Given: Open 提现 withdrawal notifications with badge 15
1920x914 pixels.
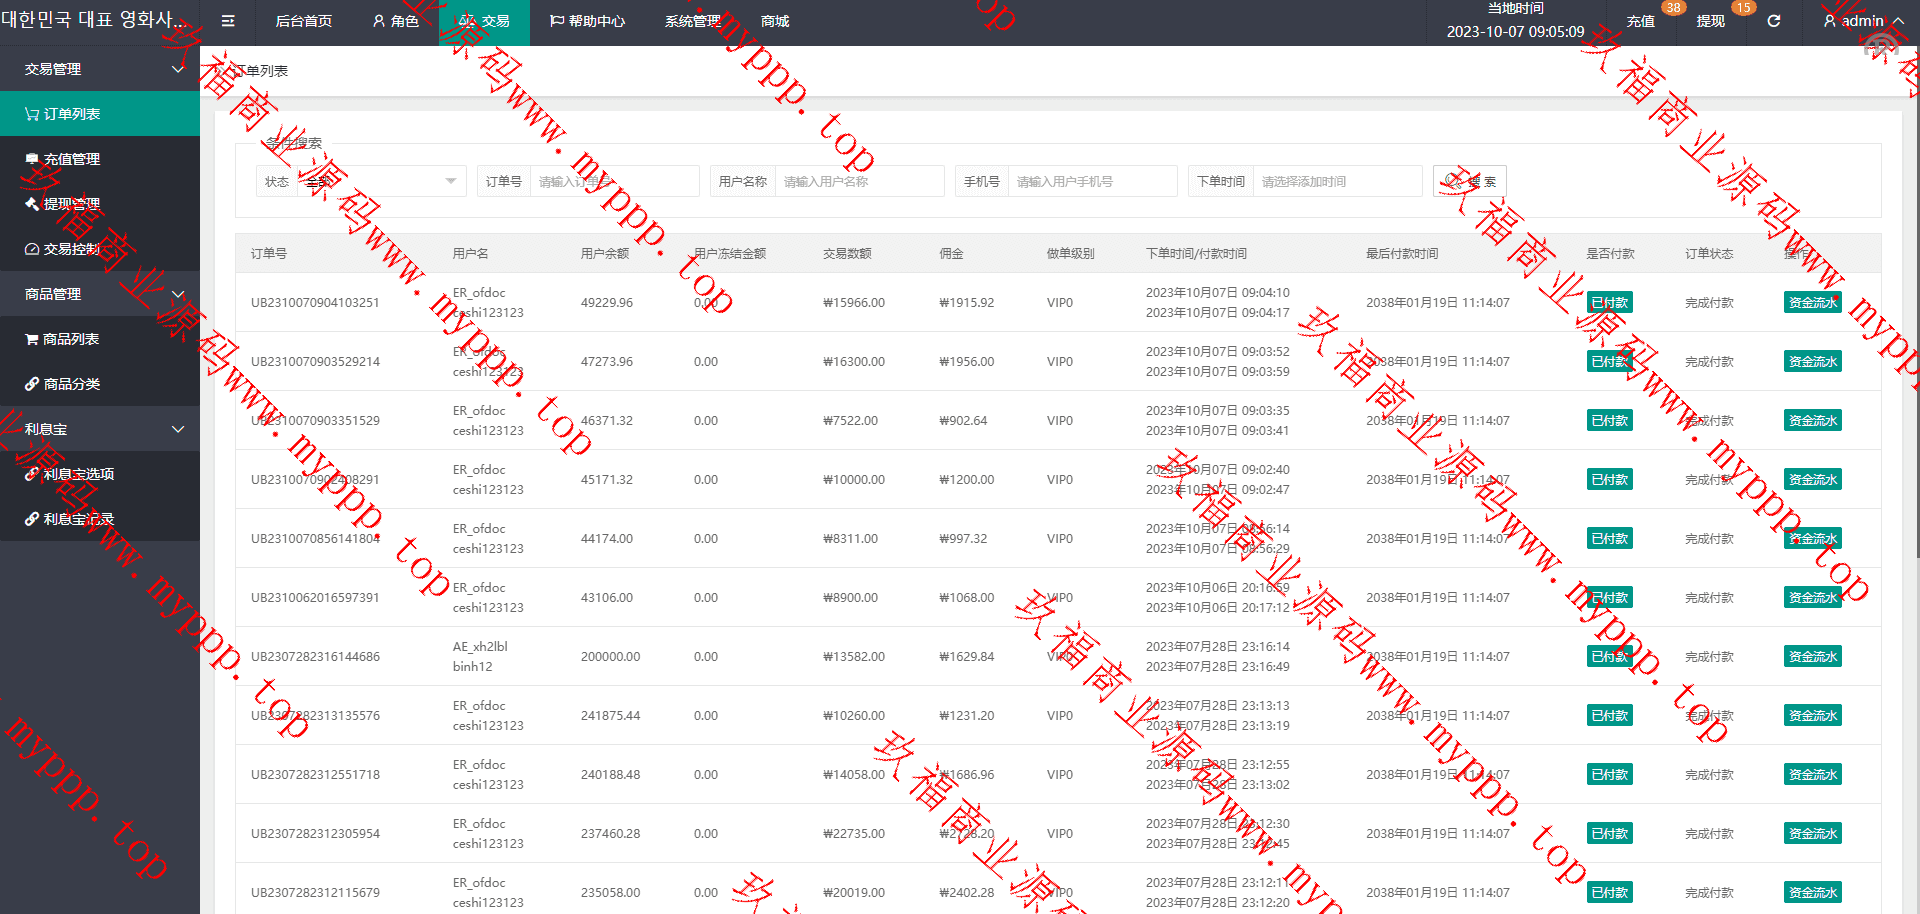Looking at the screenshot, I should pos(1710,21).
